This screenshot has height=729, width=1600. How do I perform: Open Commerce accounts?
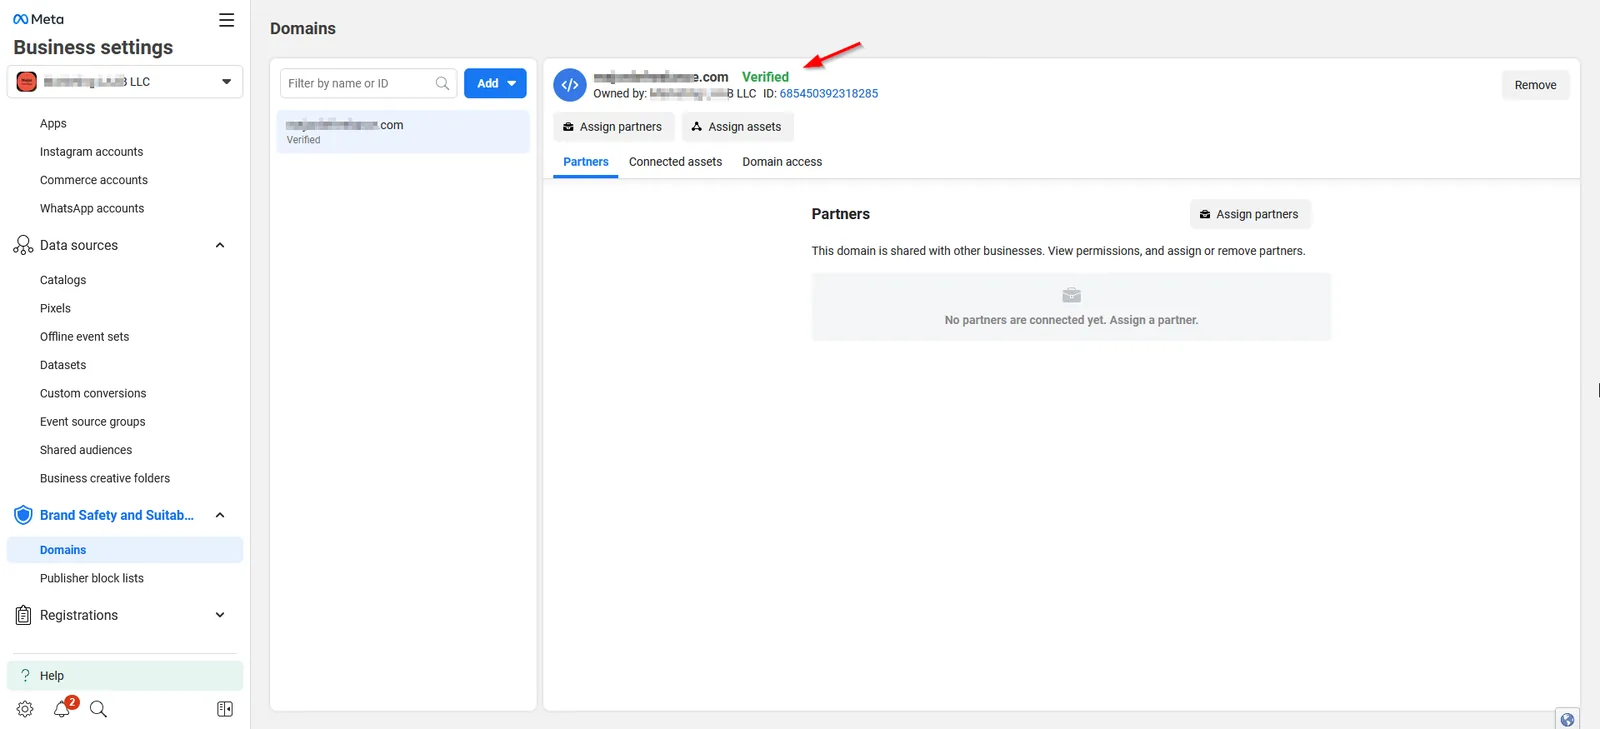pos(94,180)
